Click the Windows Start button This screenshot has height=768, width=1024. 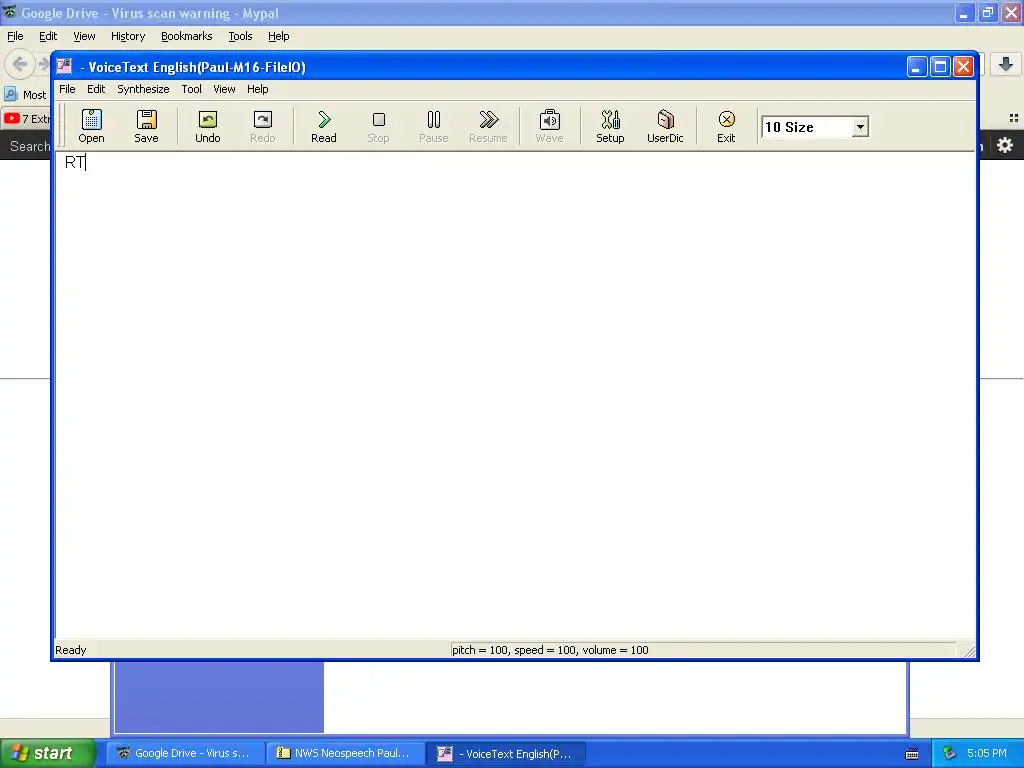[x=46, y=753]
